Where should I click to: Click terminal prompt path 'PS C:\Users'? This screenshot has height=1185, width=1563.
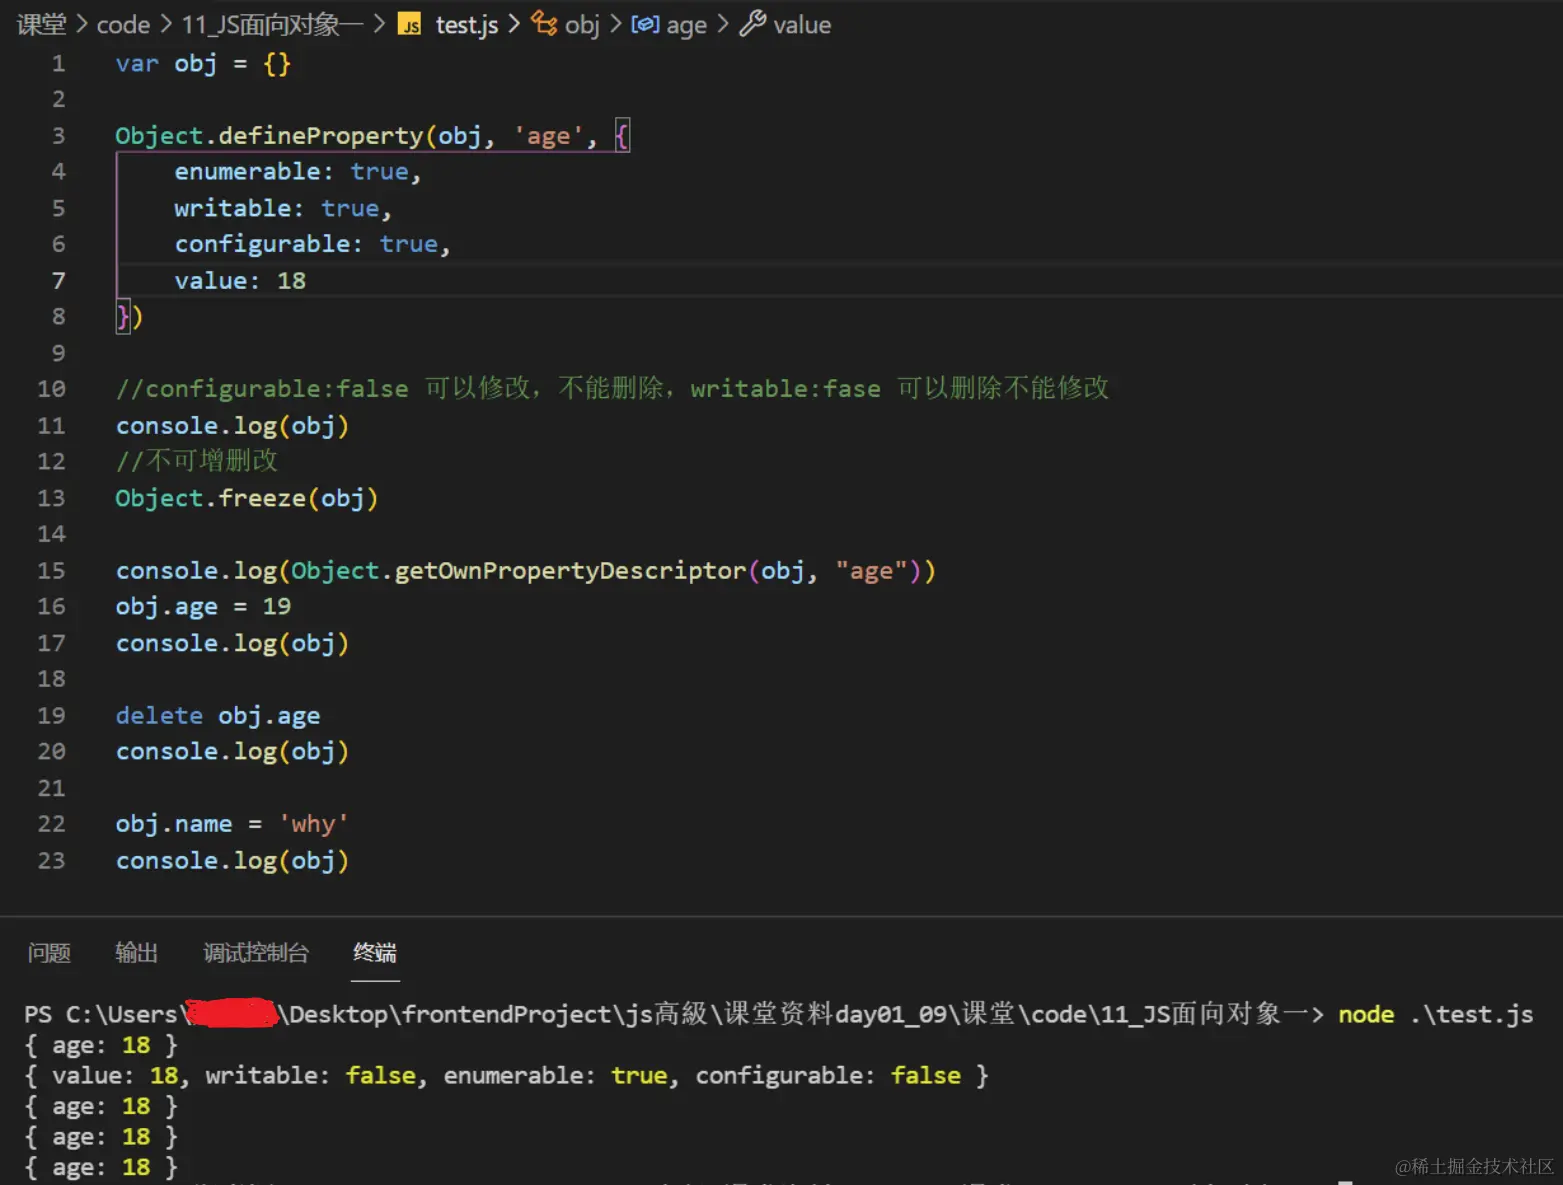pyautogui.click(x=101, y=1014)
